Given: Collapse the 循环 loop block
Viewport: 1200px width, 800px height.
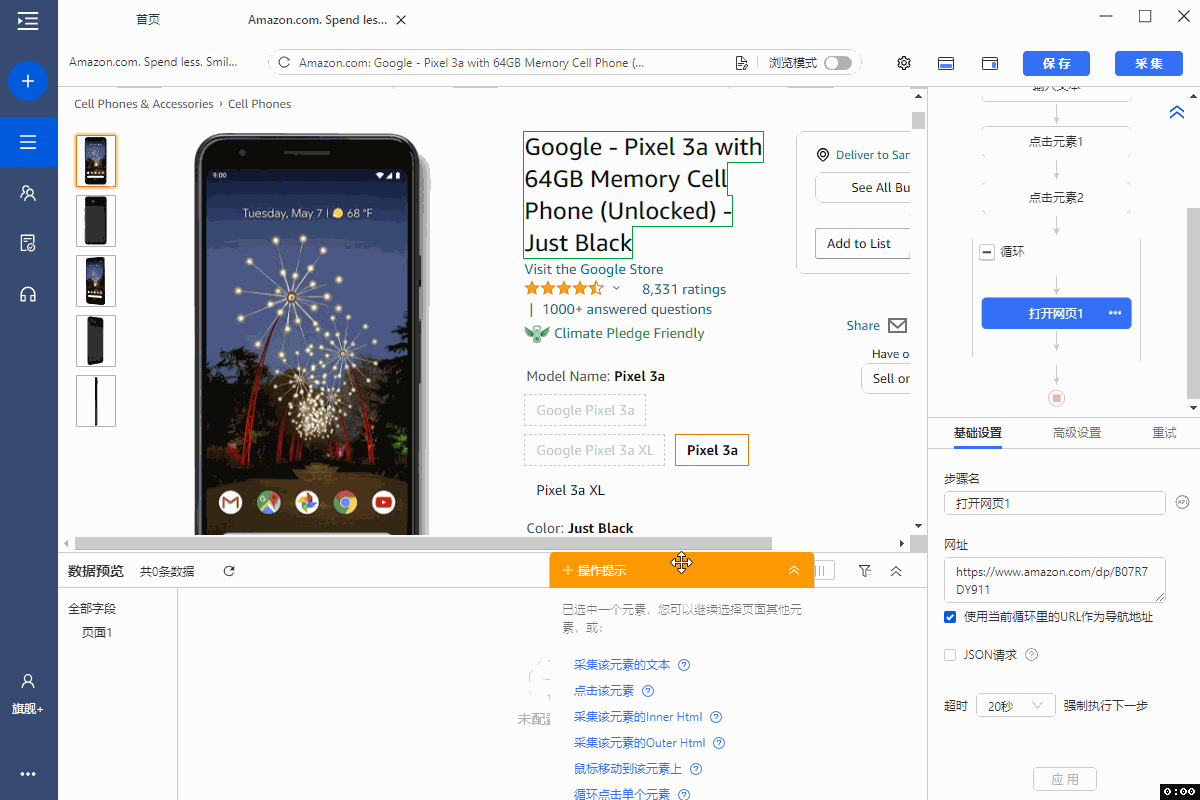Looking at the screenshot, I should 987,253.
